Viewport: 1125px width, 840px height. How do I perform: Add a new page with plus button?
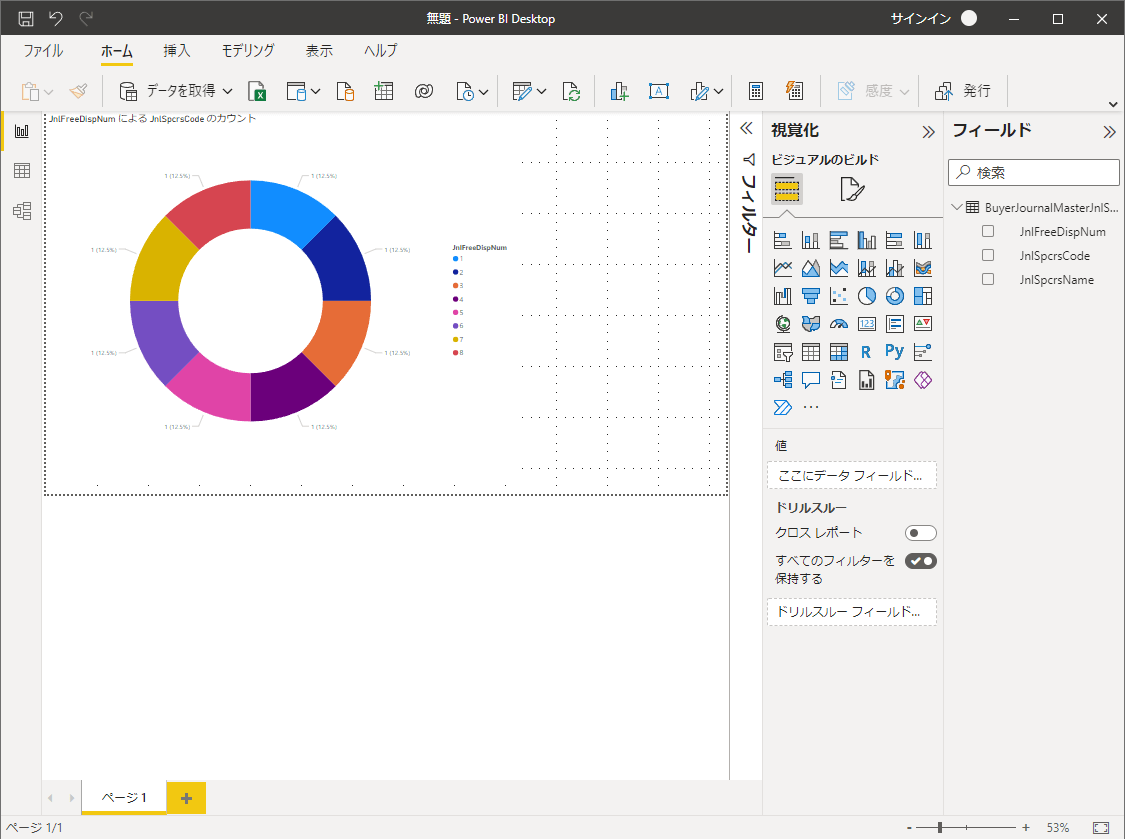click(186, 797)
